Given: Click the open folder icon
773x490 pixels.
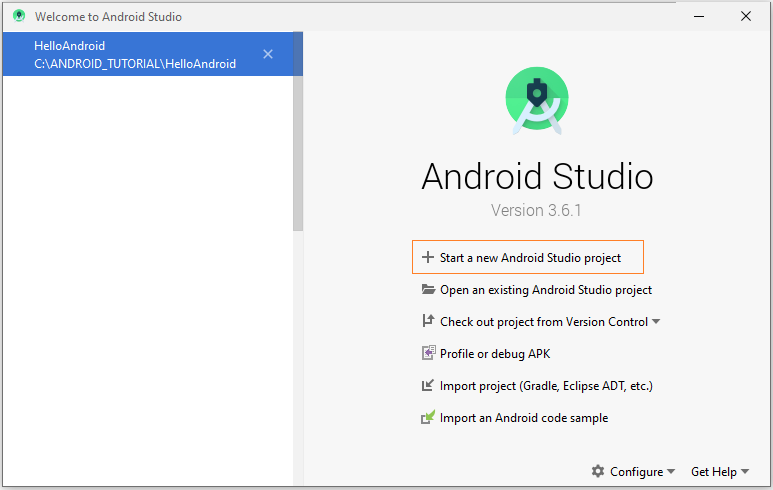Looking at the screenshot, I should coord(428,289).
